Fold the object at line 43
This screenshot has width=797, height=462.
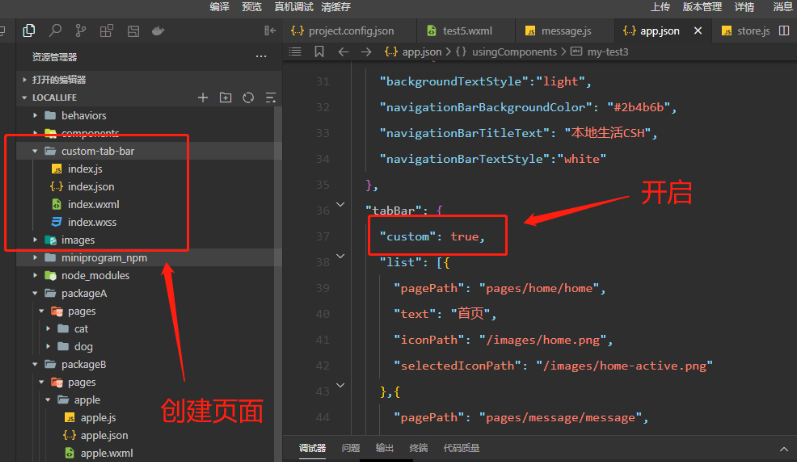point(341,385)
